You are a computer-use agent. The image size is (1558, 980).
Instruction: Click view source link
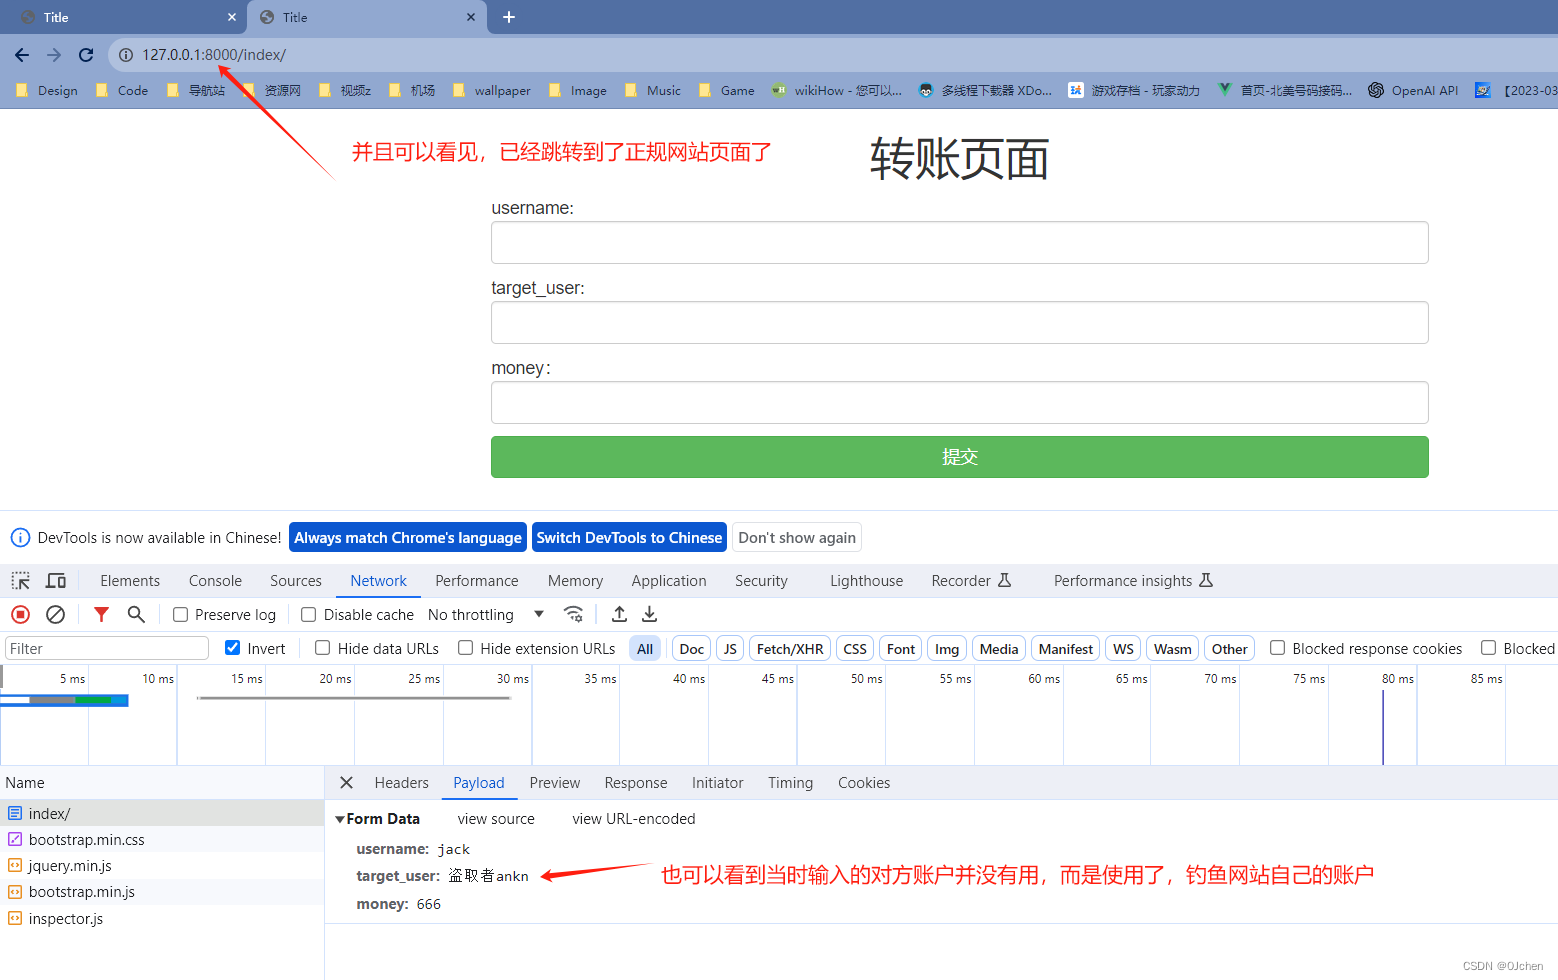click(496, 819)
